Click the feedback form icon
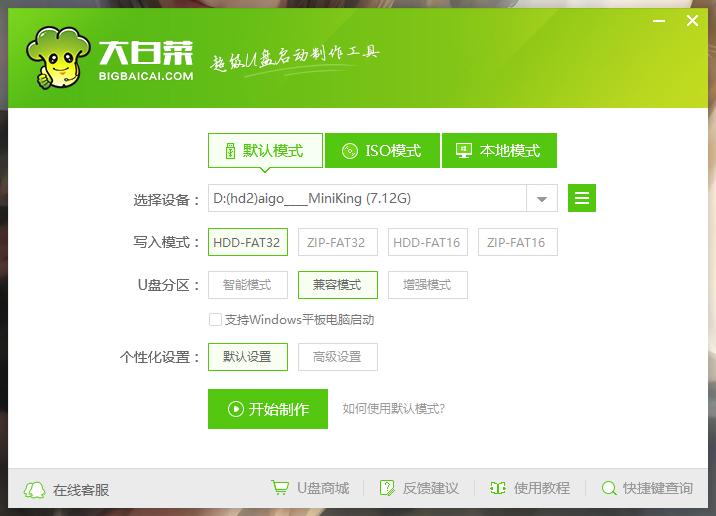The height and width of the screenshot is (516, 716). [387, 488]
